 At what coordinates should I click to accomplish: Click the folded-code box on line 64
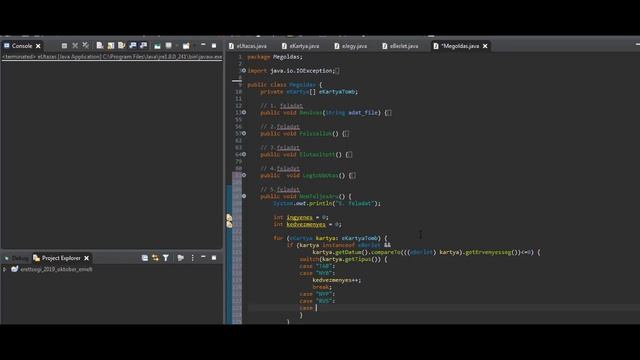coord(349,155)
